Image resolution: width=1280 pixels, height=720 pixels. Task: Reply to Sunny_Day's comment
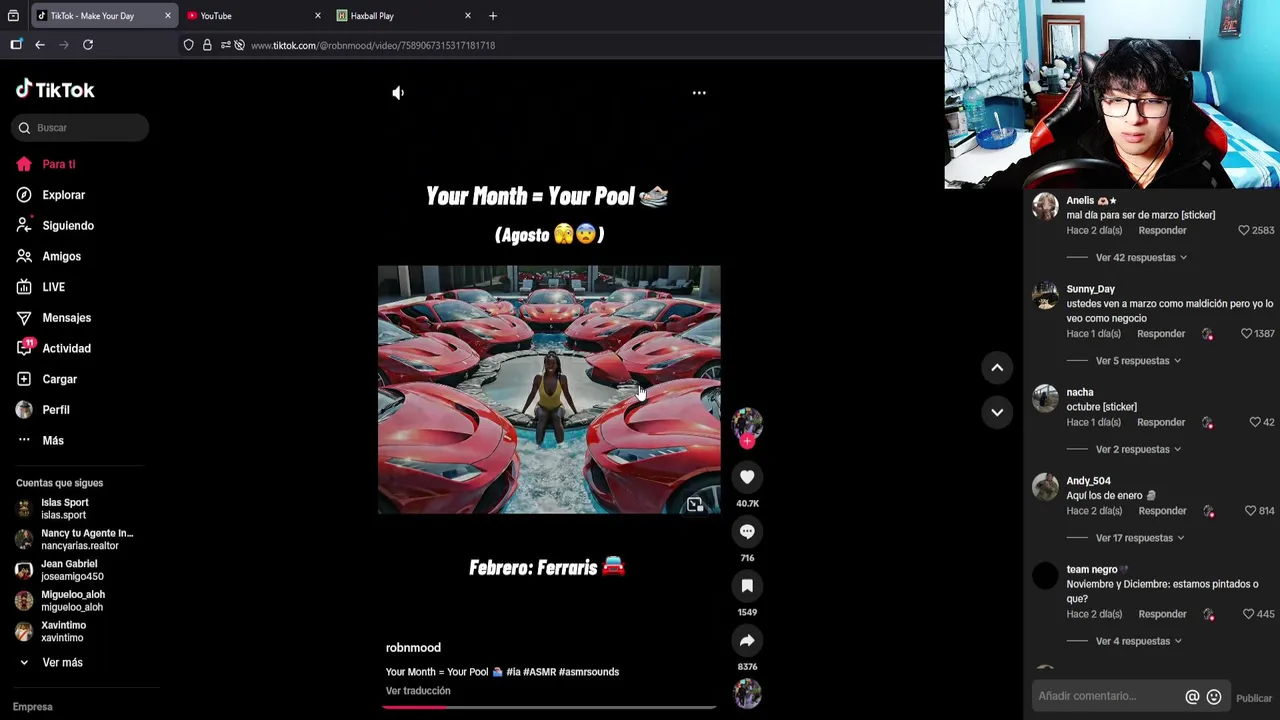pyautogui.click(x=1161, y=334)
